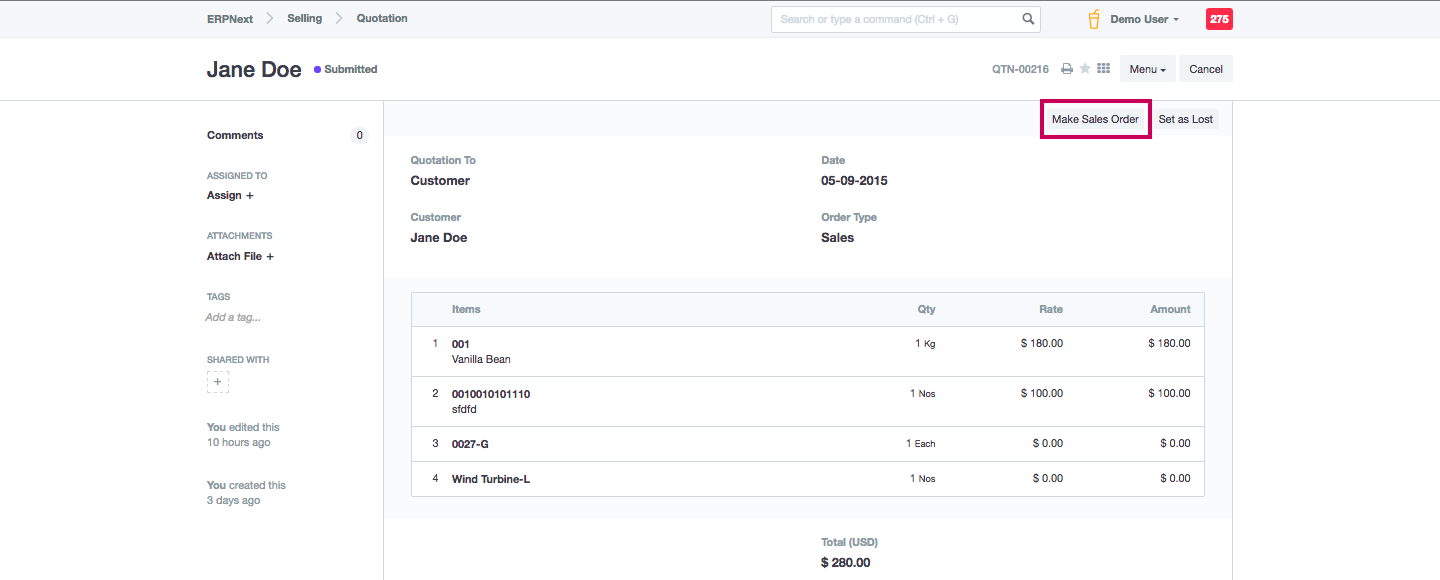The image size is (1440, 580).
Task: Click the orange drink cup avatar icon
Action: [1094, 19]
